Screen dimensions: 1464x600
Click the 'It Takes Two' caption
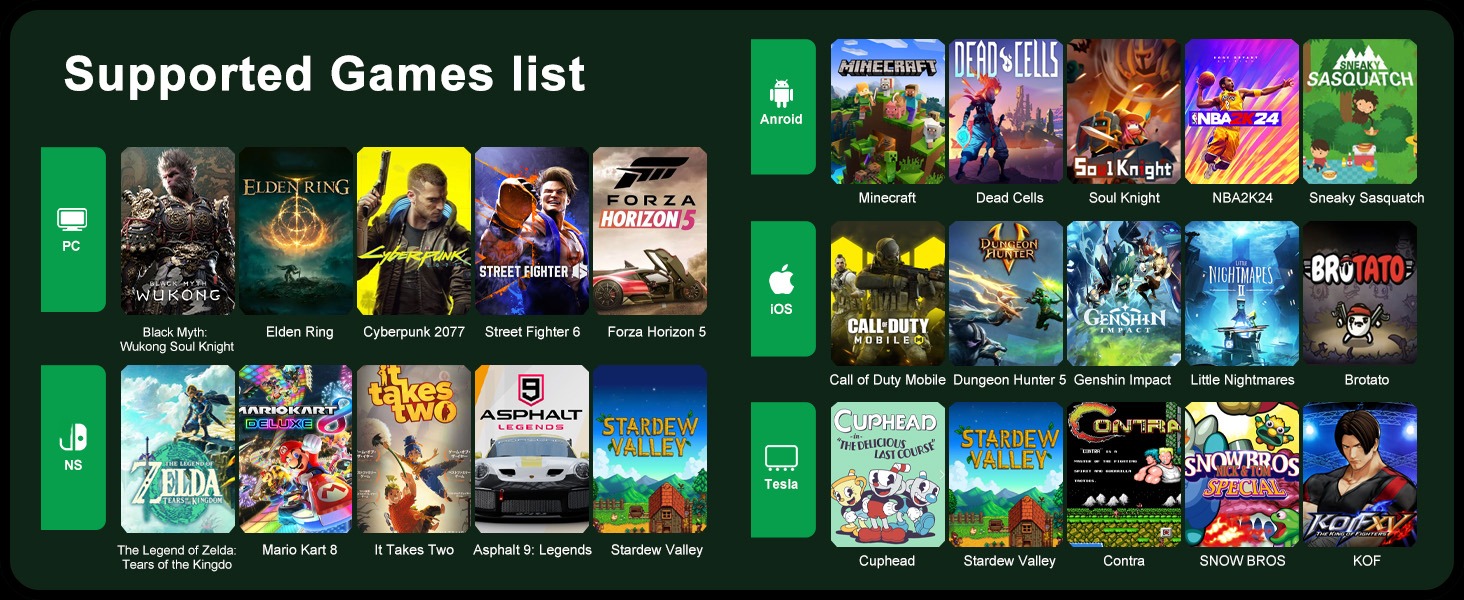[x=414, y=550]
